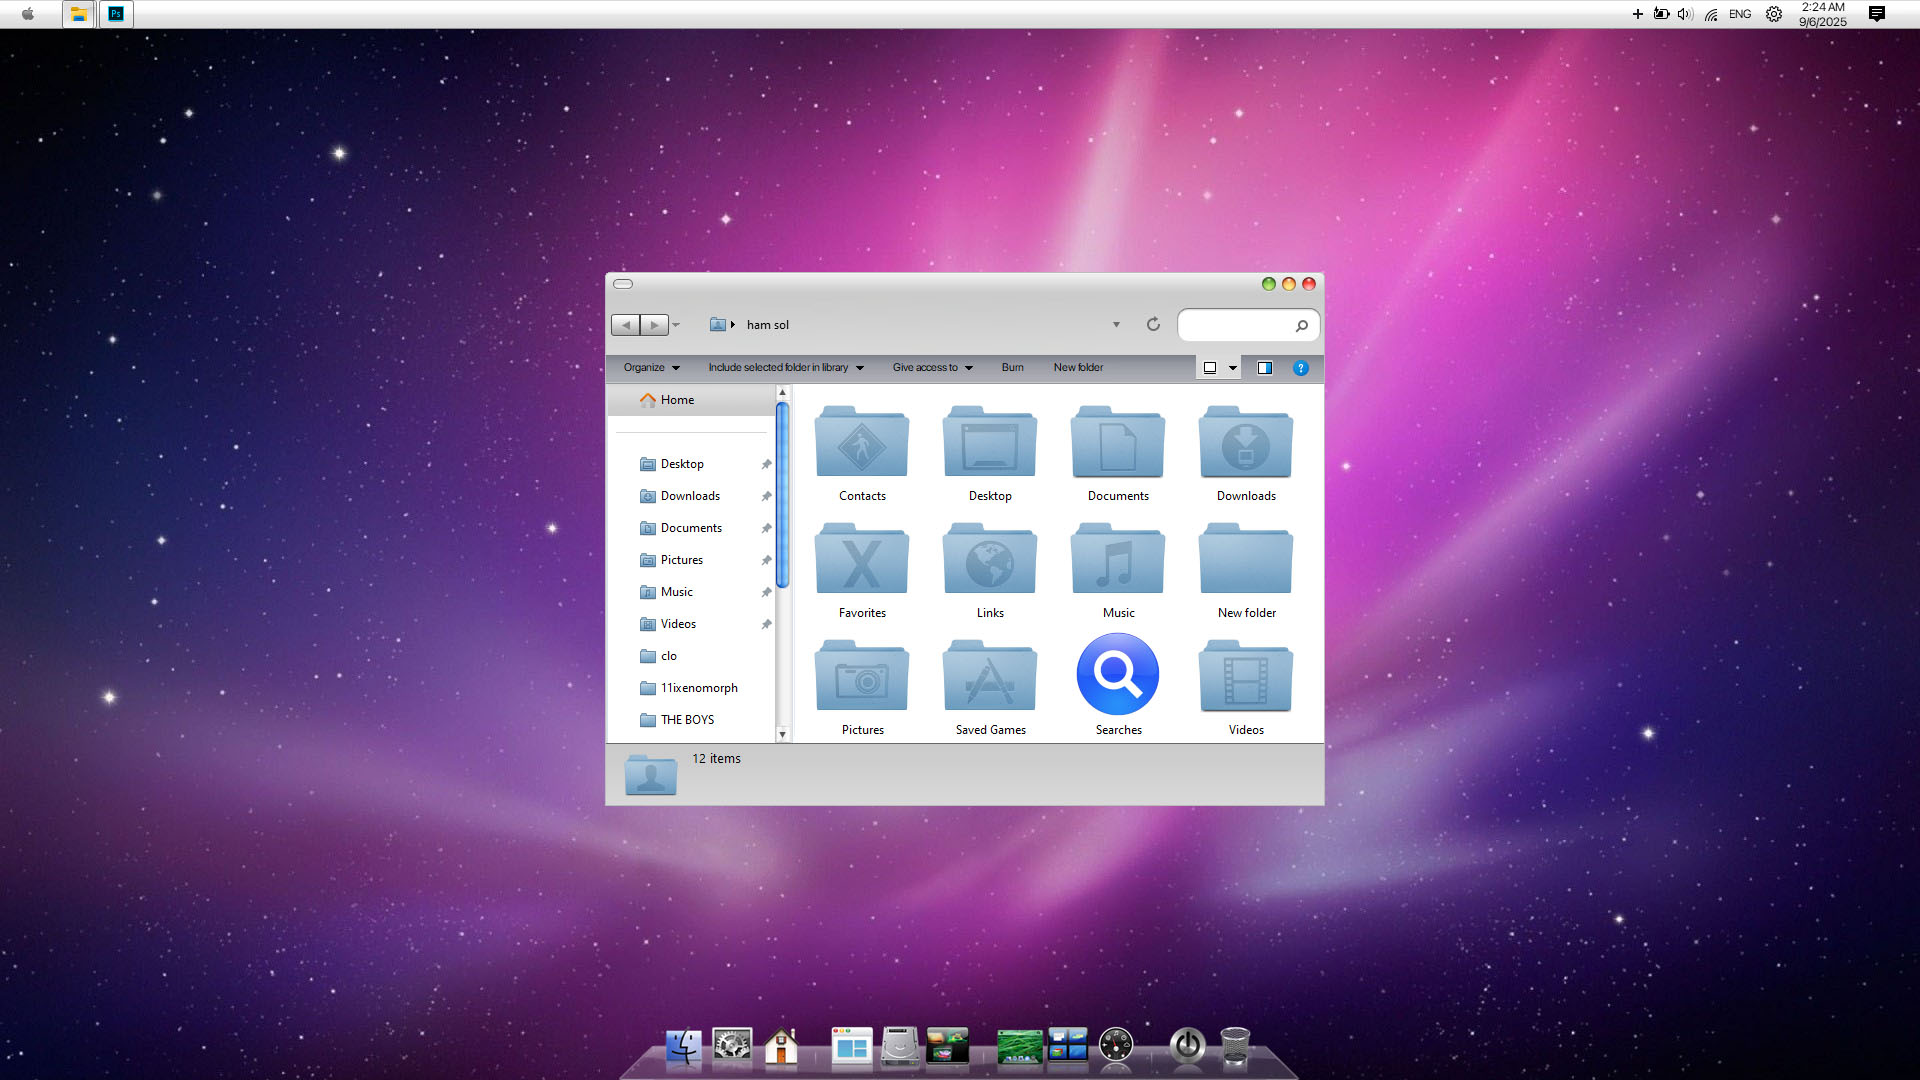The image size is (1920, 1080).
Task: Click the Dashboard gauge icon in dock
Action: 1116,1046
